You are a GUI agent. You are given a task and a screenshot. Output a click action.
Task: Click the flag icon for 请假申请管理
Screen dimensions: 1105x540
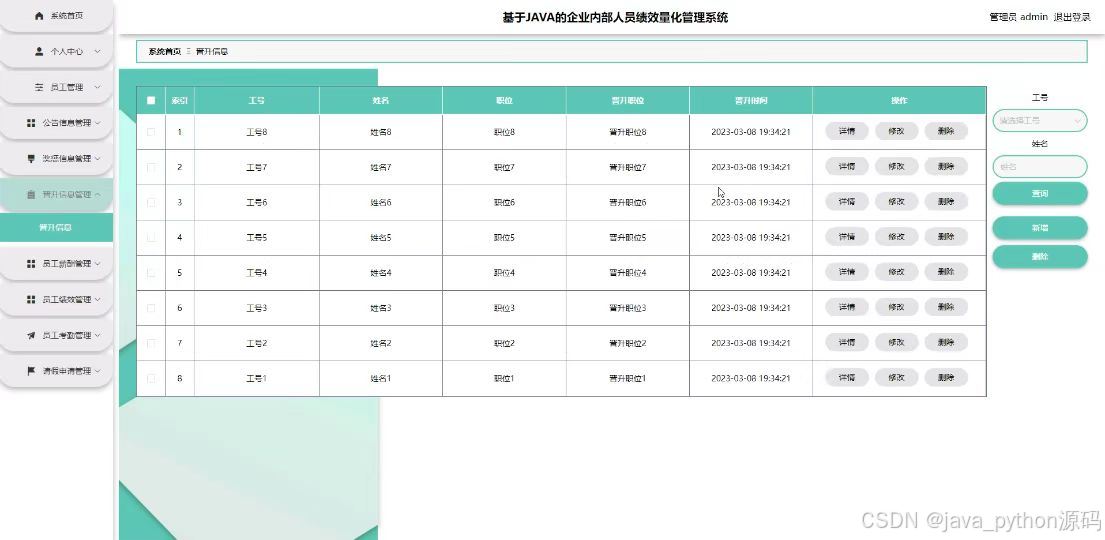pos(31,371)
